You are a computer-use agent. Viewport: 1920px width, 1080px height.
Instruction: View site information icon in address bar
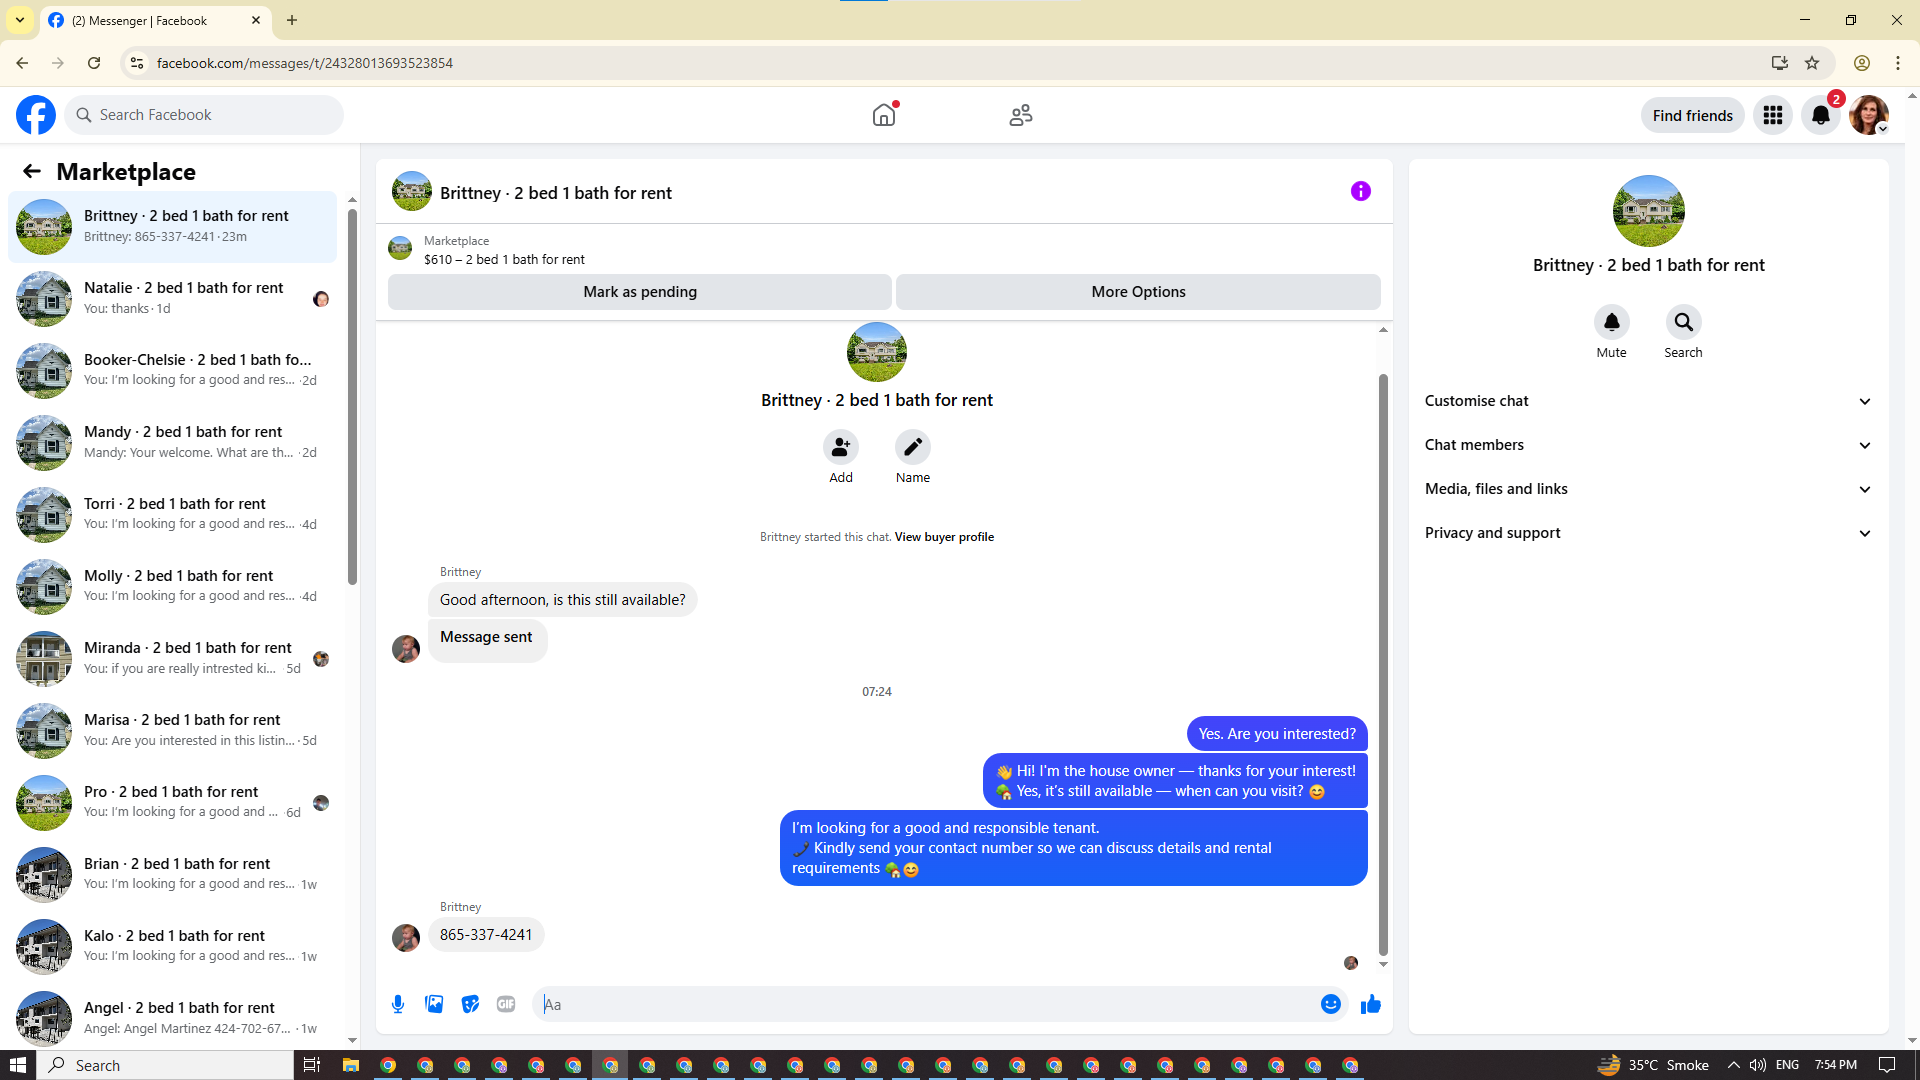tap(137, 63)
